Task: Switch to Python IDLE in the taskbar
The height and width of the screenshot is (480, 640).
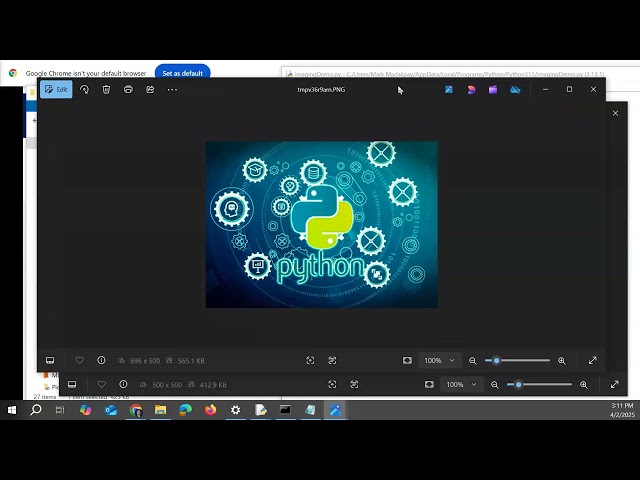Action: pyautogui.click(x=260, y=410)
